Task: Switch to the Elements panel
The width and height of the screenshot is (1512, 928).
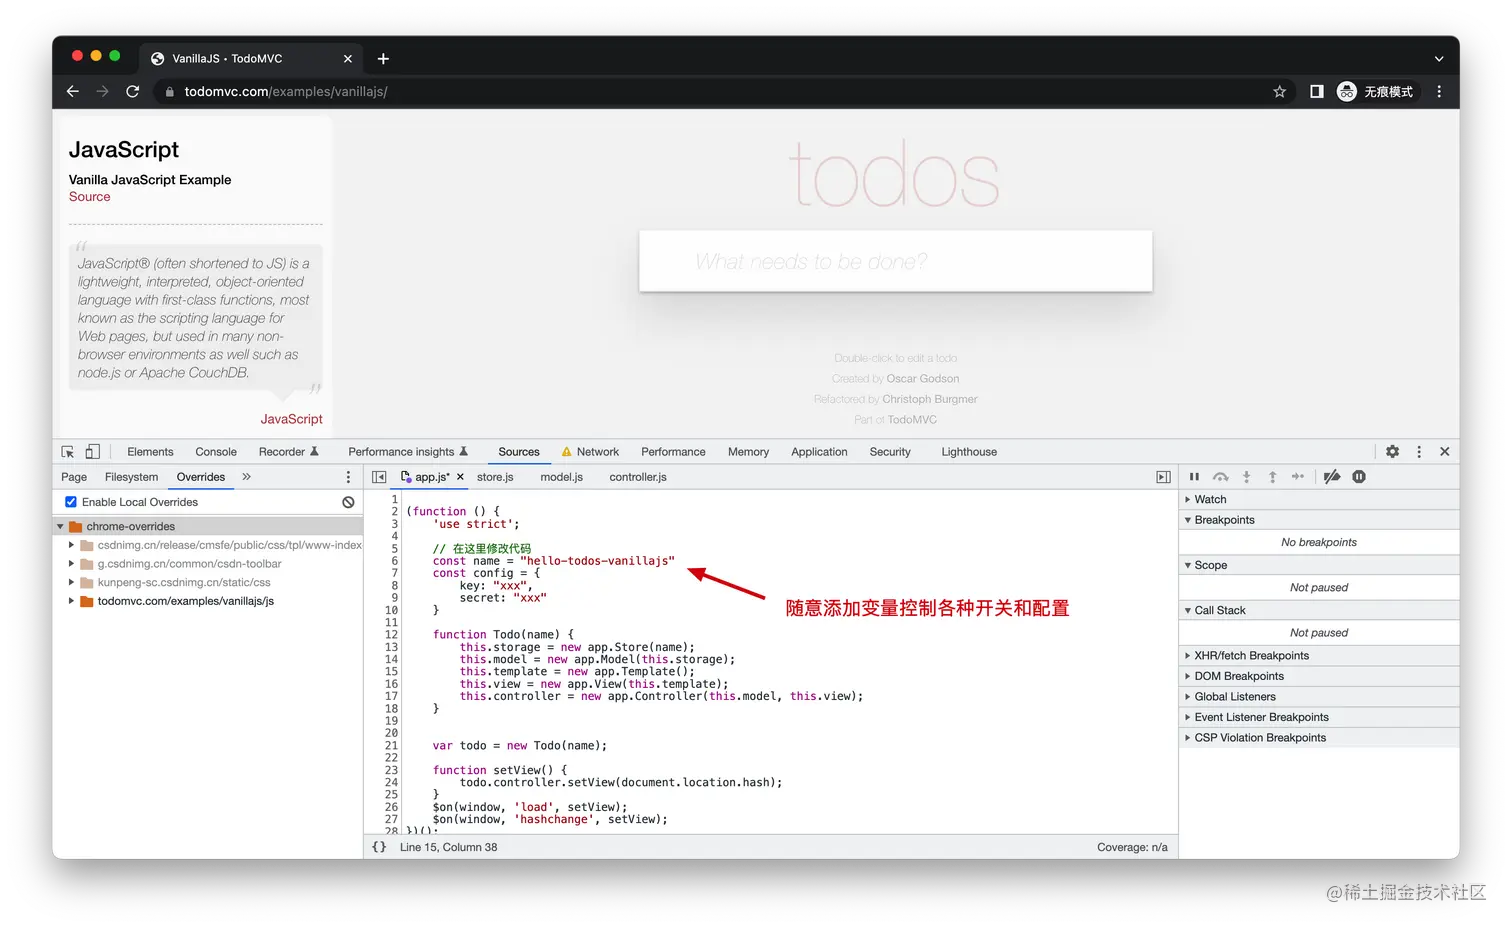Action: 150,452
